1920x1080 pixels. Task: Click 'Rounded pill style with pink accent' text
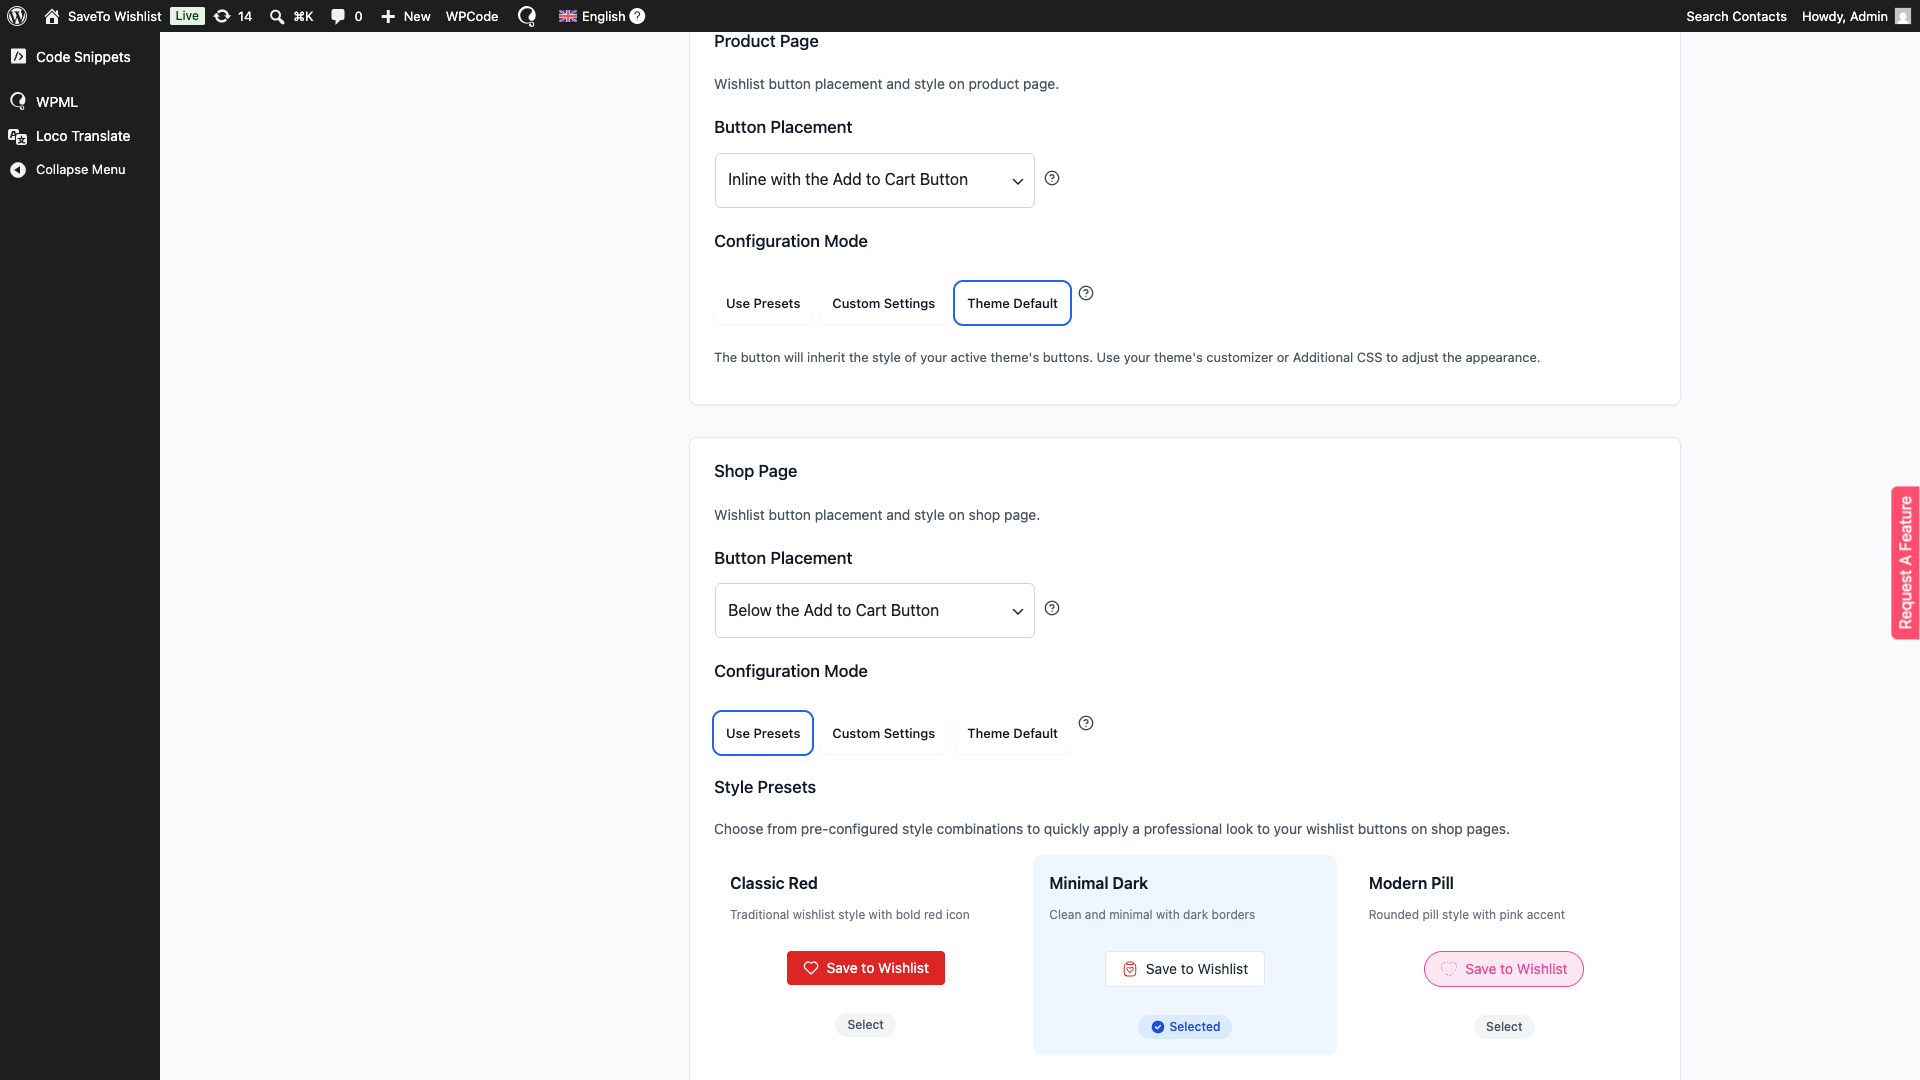[x=1466, y=915]
